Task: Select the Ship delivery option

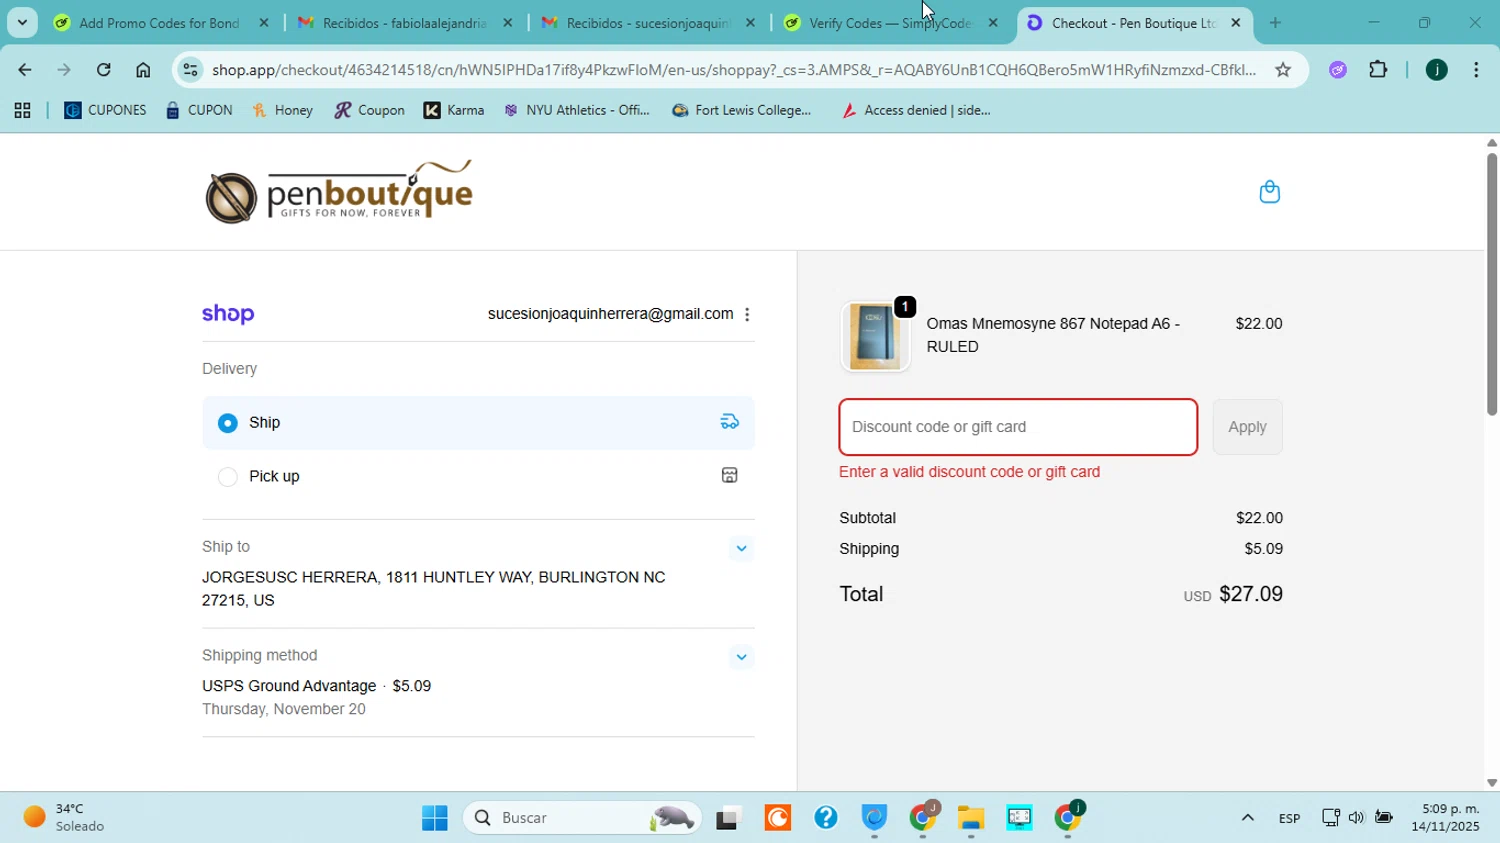Action: click(478, 423)
